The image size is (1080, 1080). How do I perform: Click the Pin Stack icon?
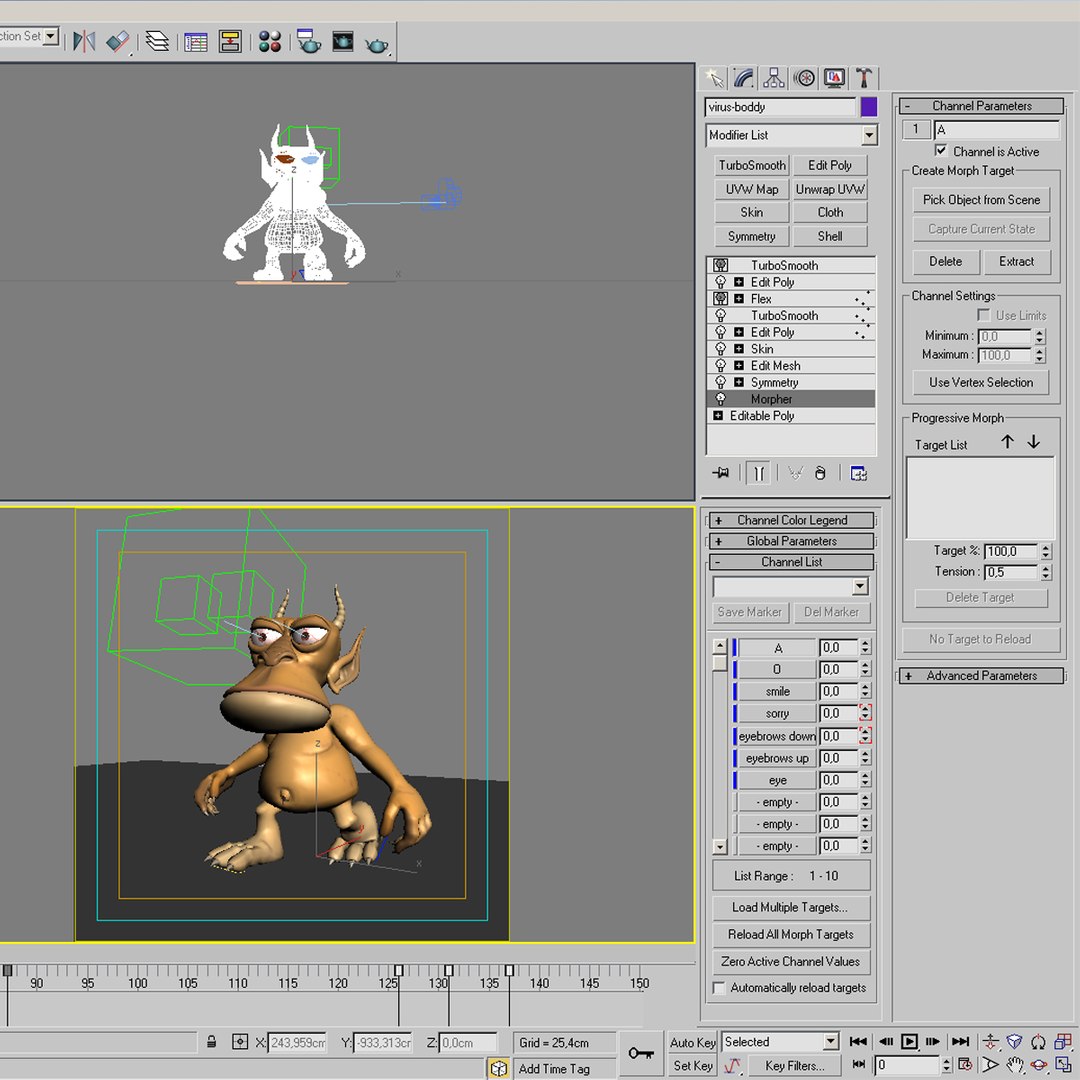point(720,473)
